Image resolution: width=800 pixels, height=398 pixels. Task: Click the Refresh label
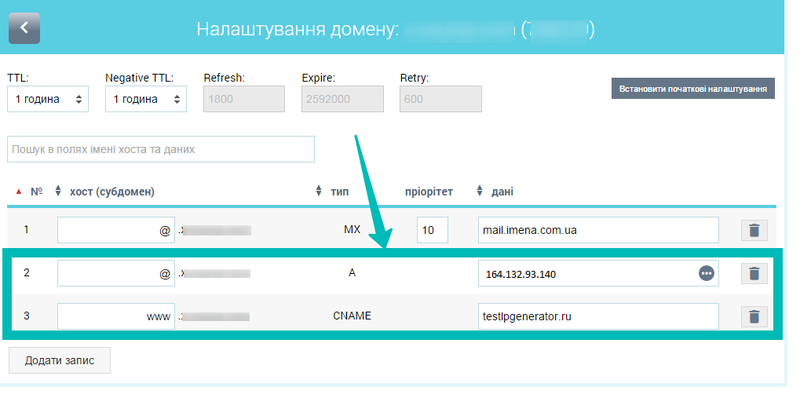pyautogui.click(x=224, y=78)
